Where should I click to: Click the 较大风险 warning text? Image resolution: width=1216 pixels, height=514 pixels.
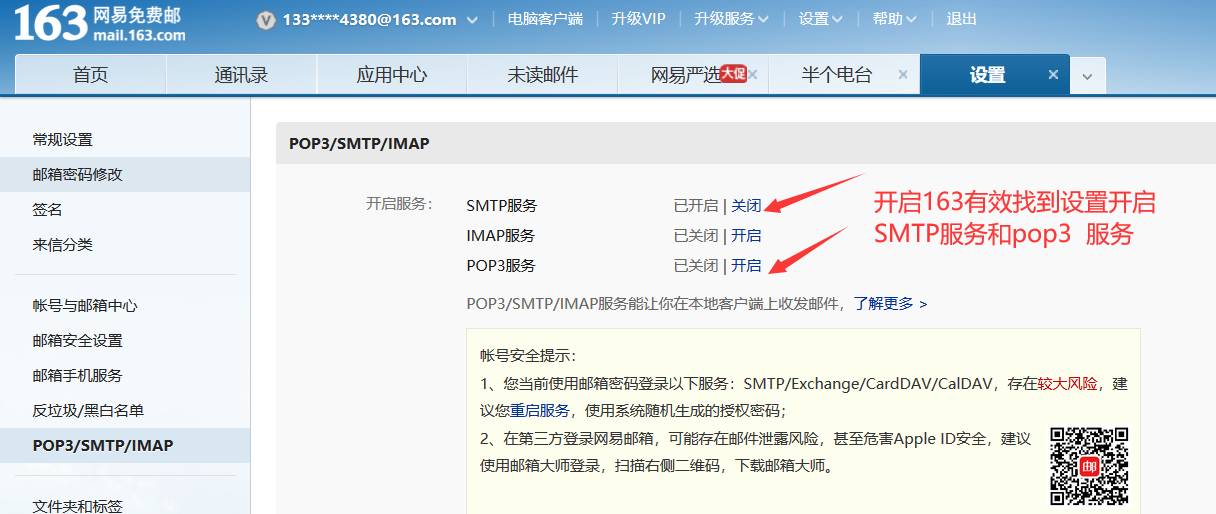tap(1067, 383)
